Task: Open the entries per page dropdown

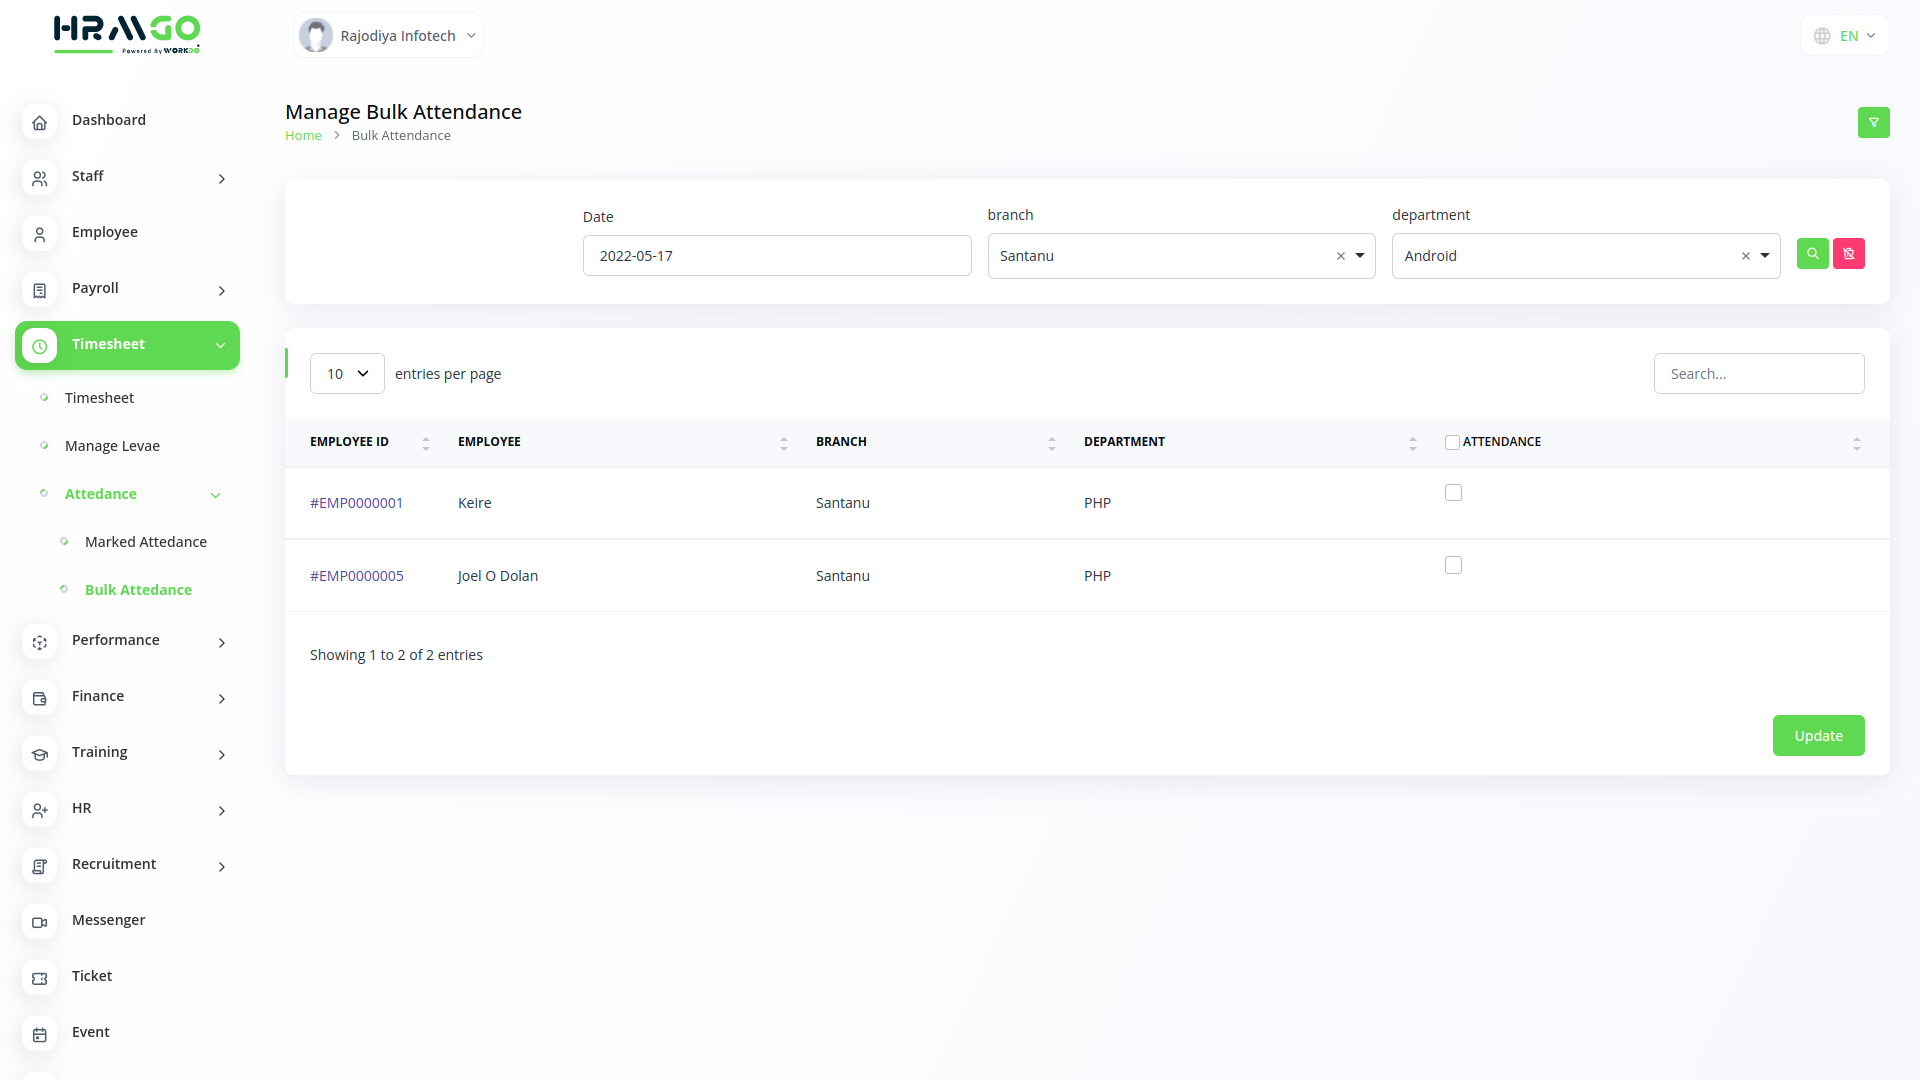Action: pyautogui.click(x=347, y=374)
